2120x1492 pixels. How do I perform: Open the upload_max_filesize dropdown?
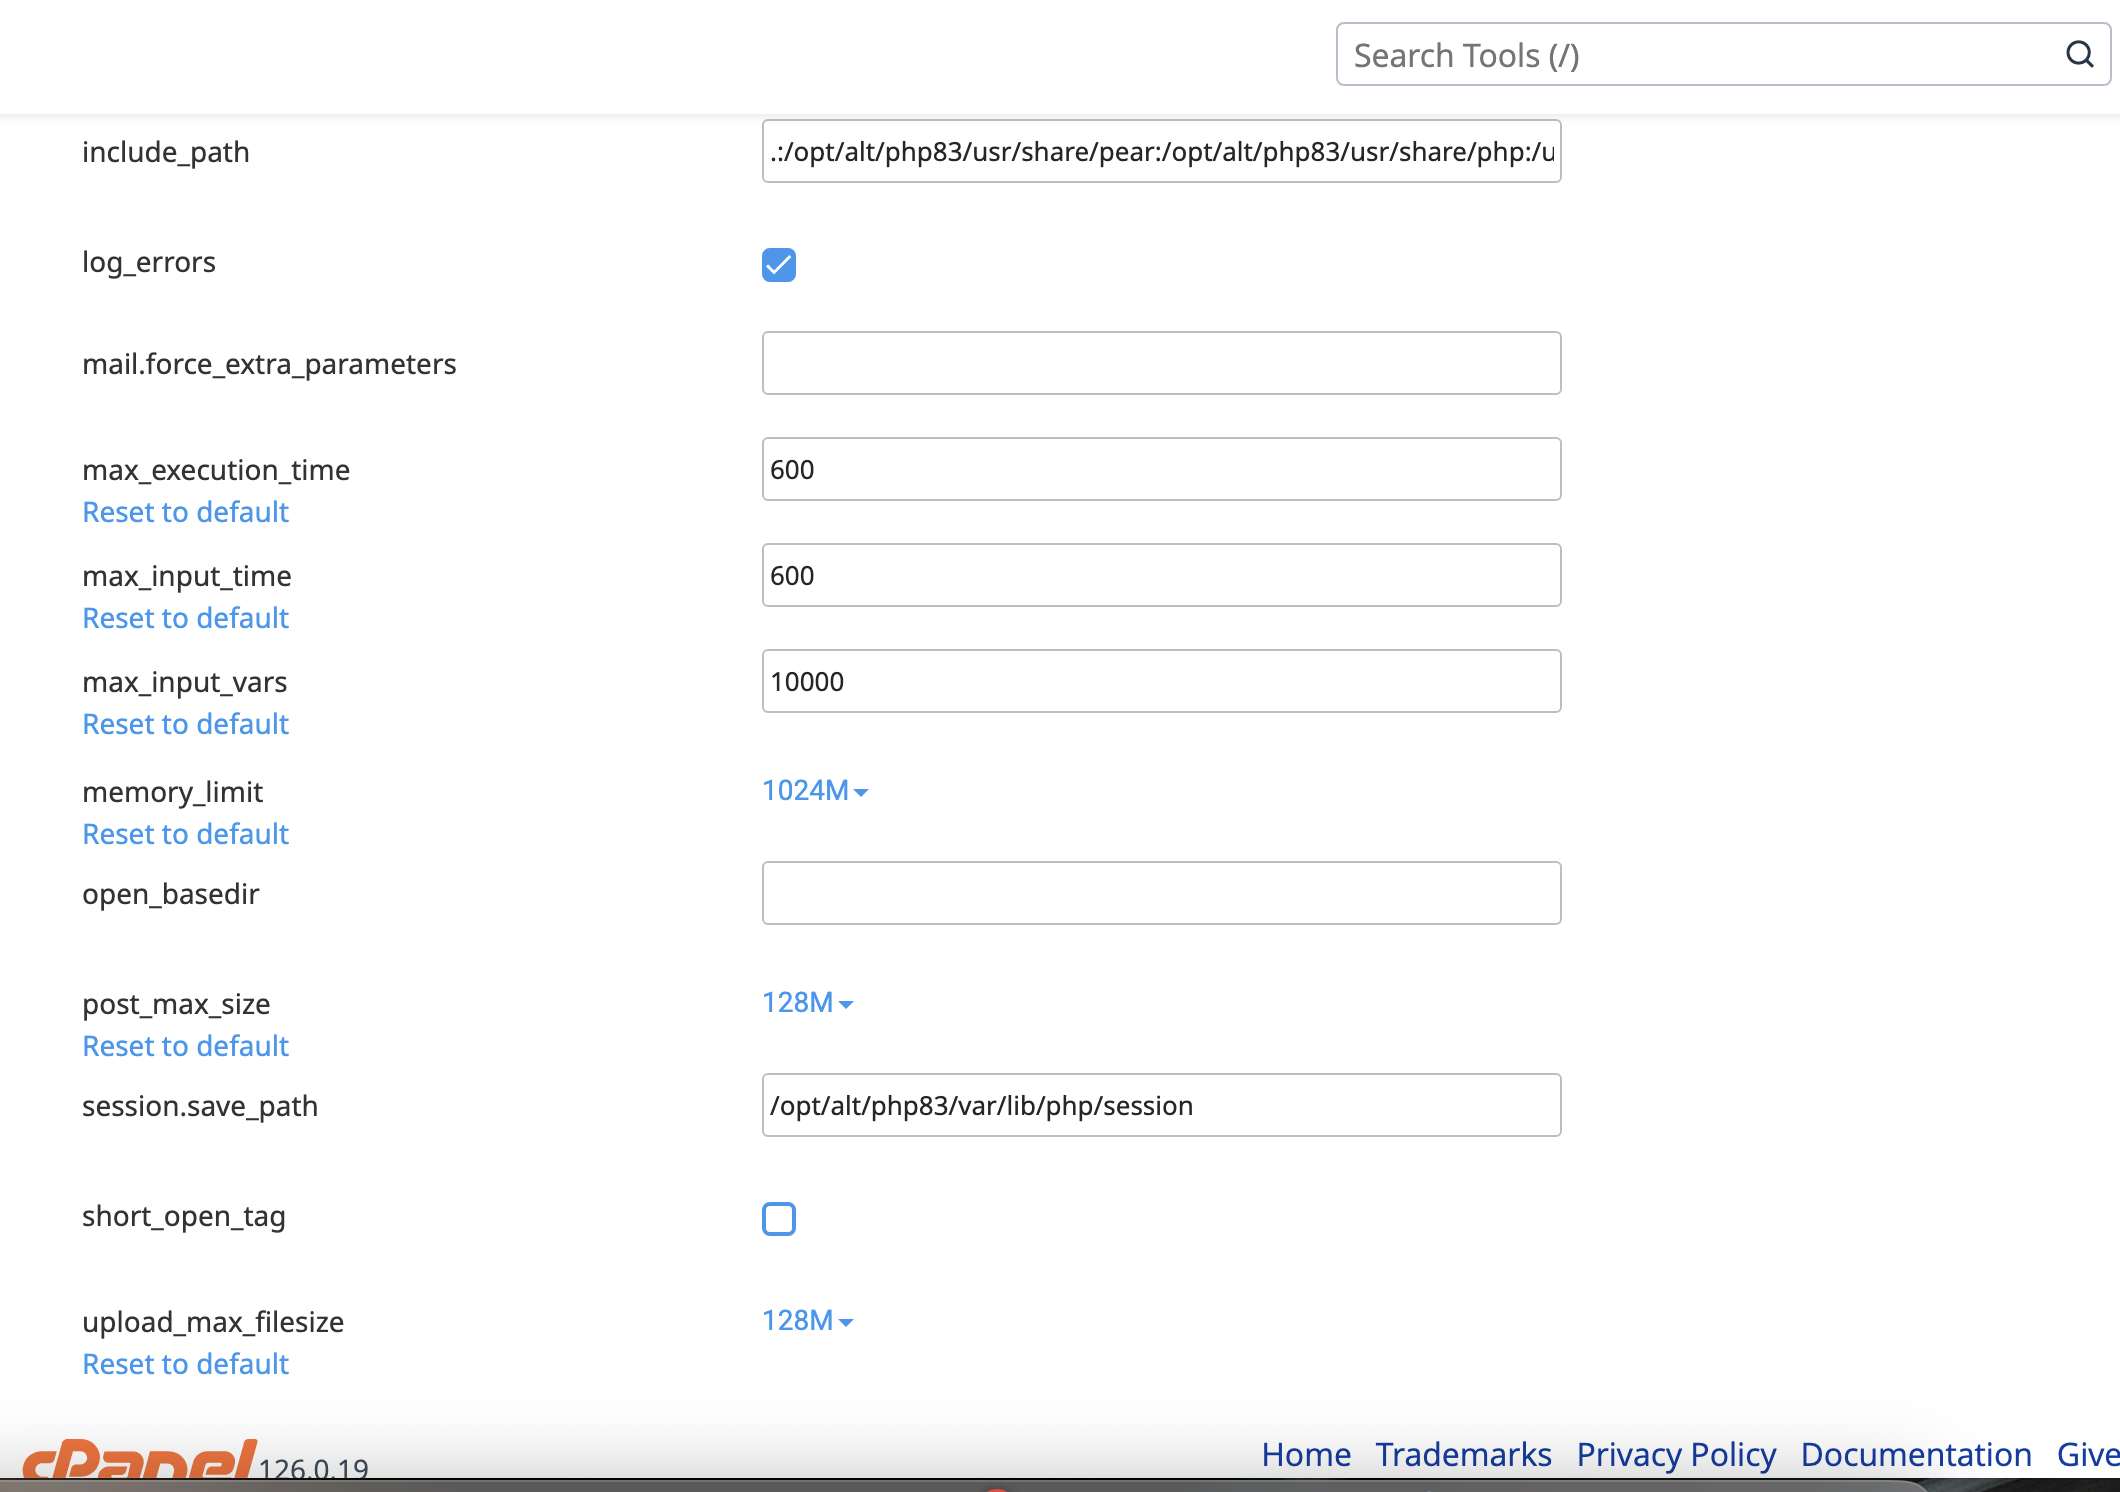click(806, 1321)
